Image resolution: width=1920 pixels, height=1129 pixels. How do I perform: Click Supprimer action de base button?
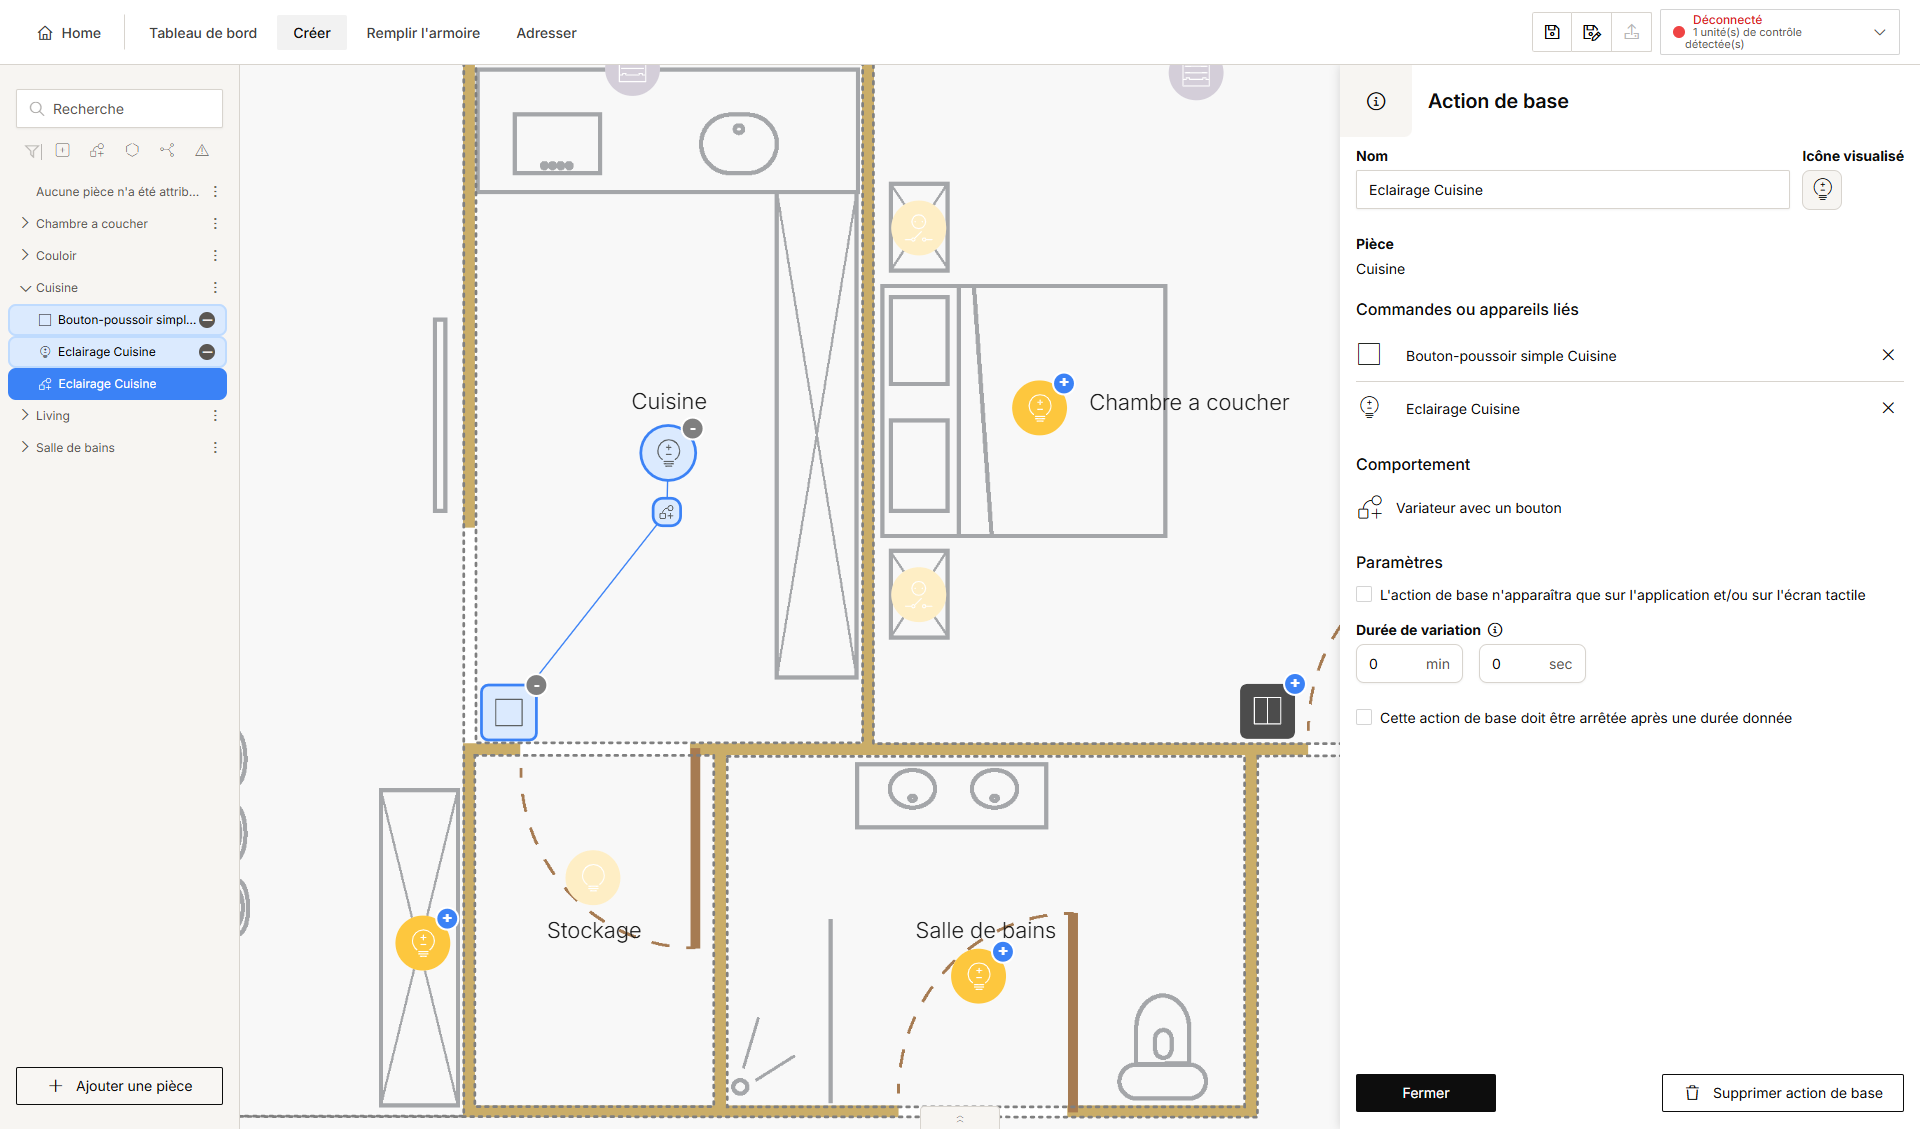pyautogui.click(x=1782, y=1093)
